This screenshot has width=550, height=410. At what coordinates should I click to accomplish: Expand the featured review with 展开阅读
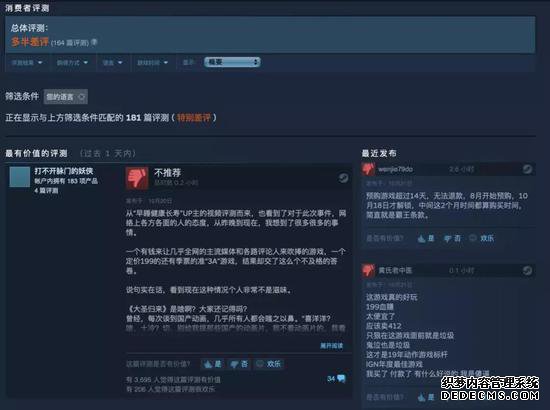(331, 346)
